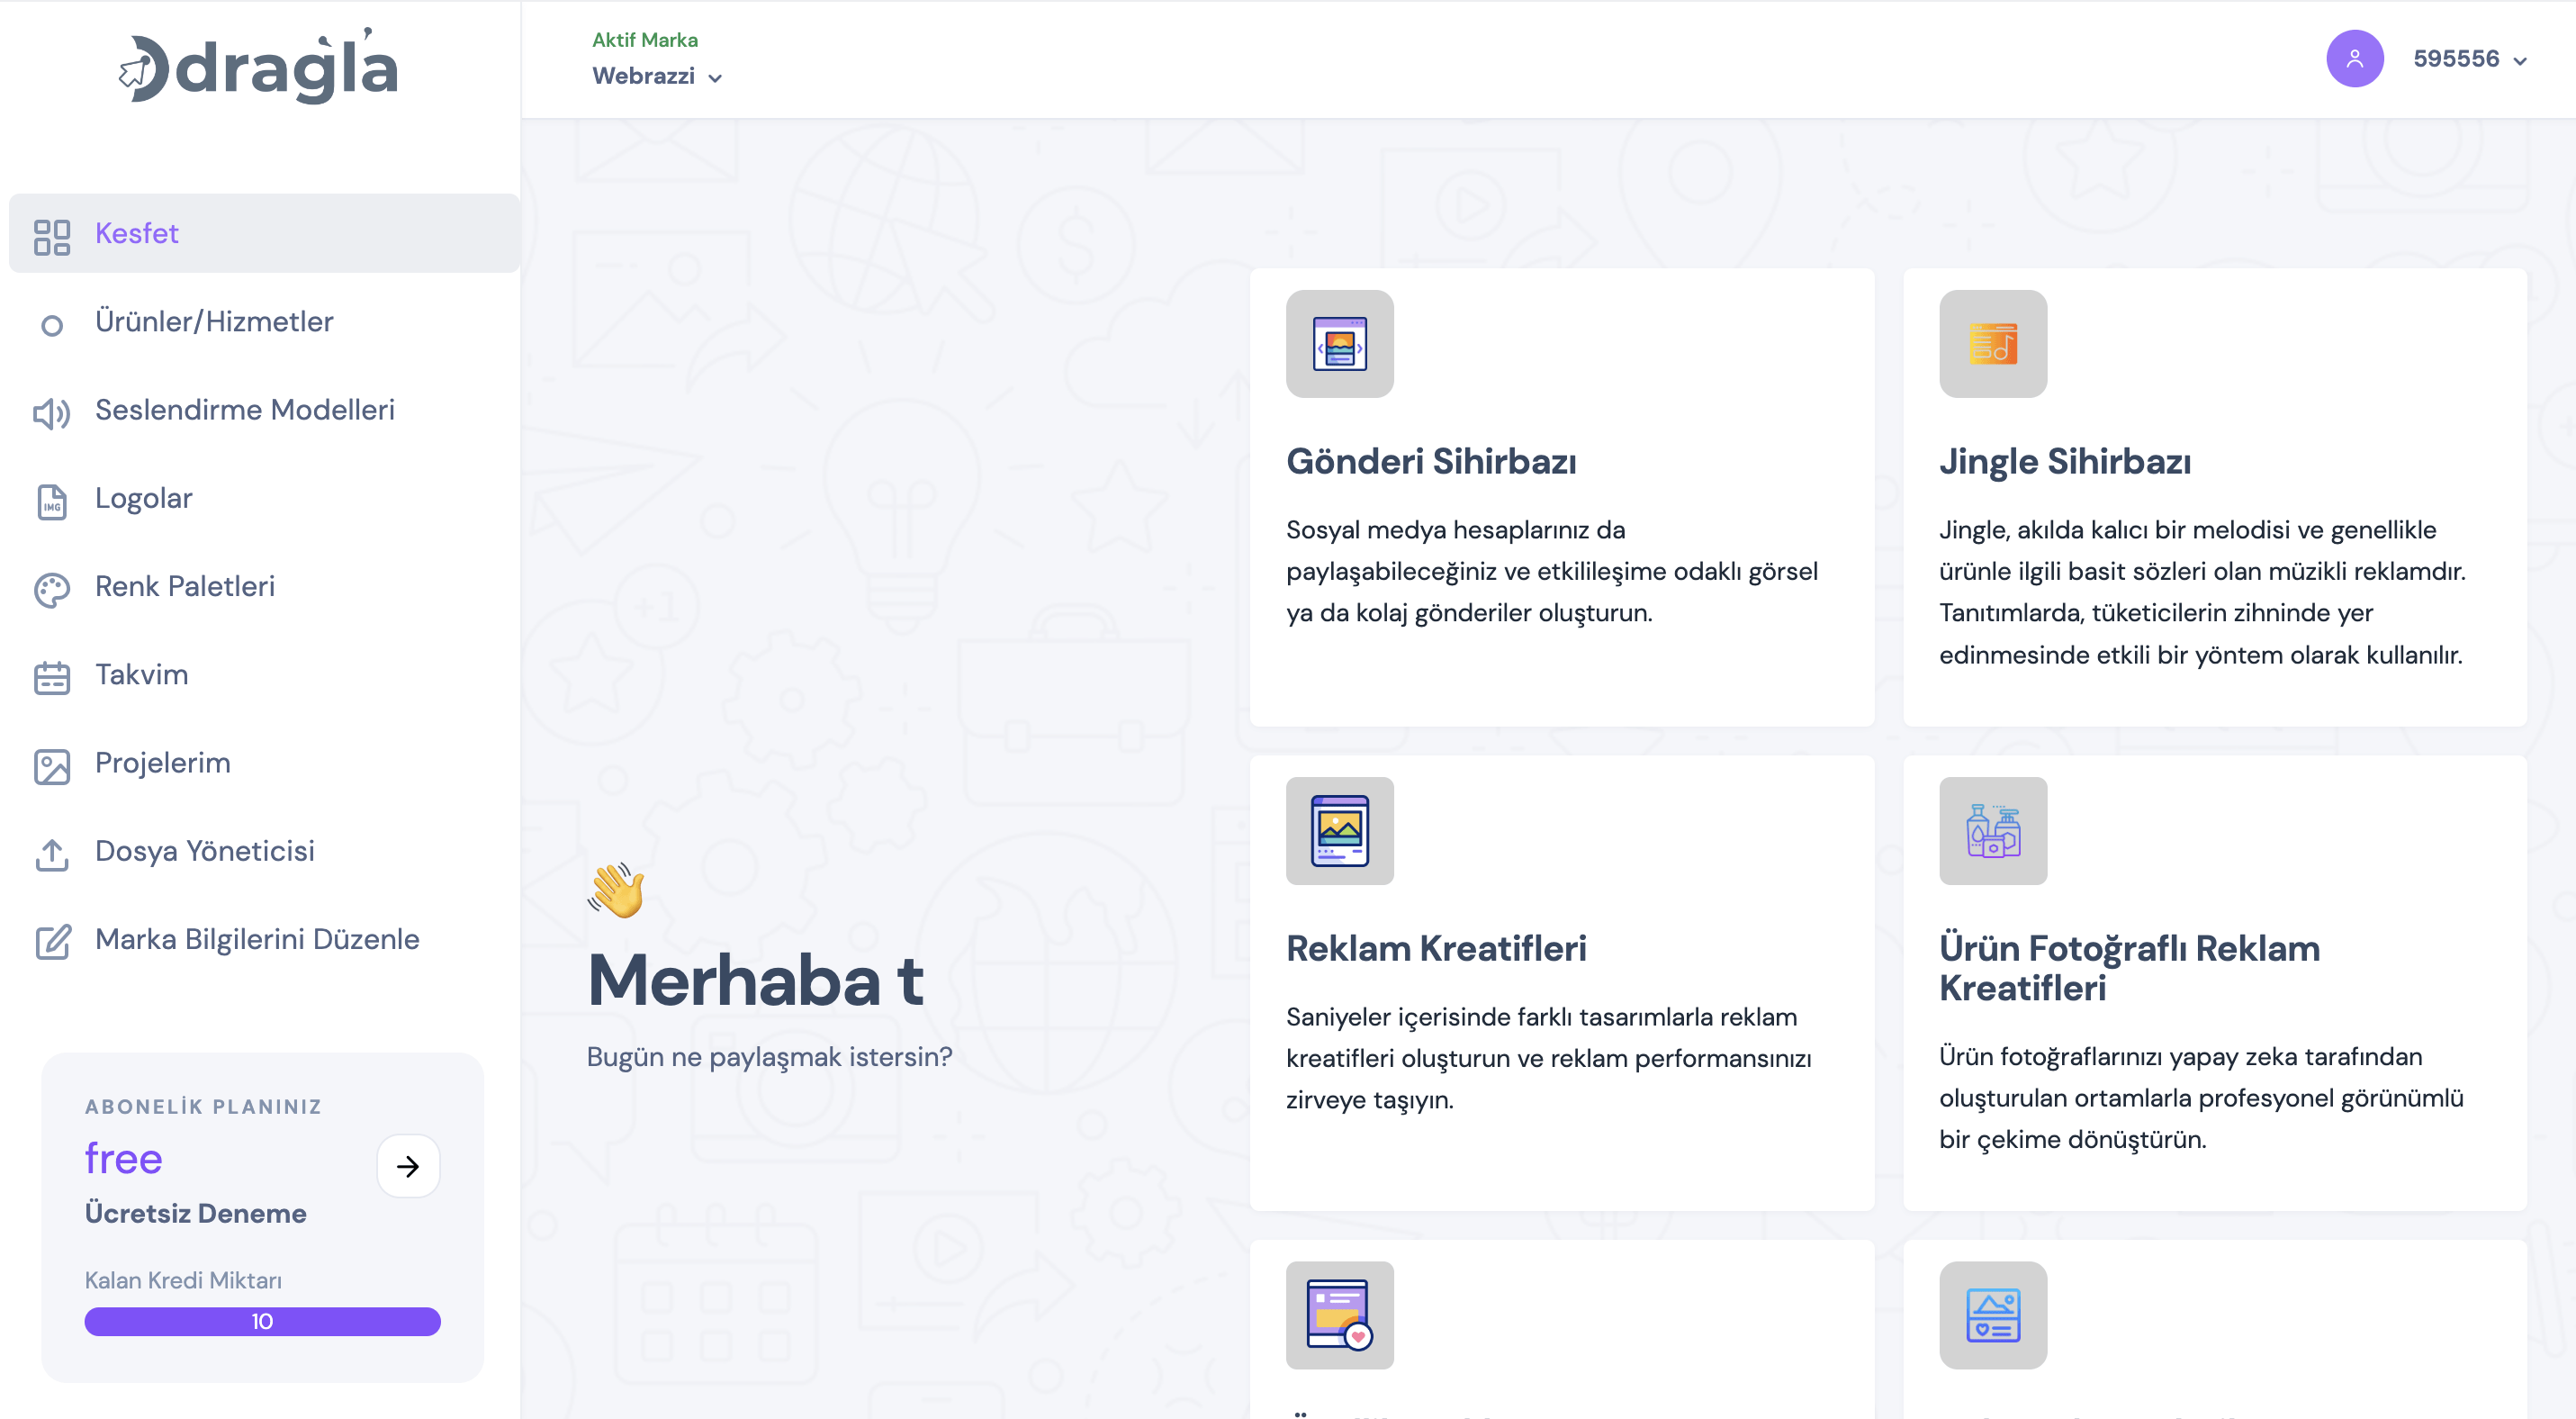Viewport: 2576px width, 1419px height.
Task: Select Kesfet in the sidebar
Action: [x=137, y=233]
